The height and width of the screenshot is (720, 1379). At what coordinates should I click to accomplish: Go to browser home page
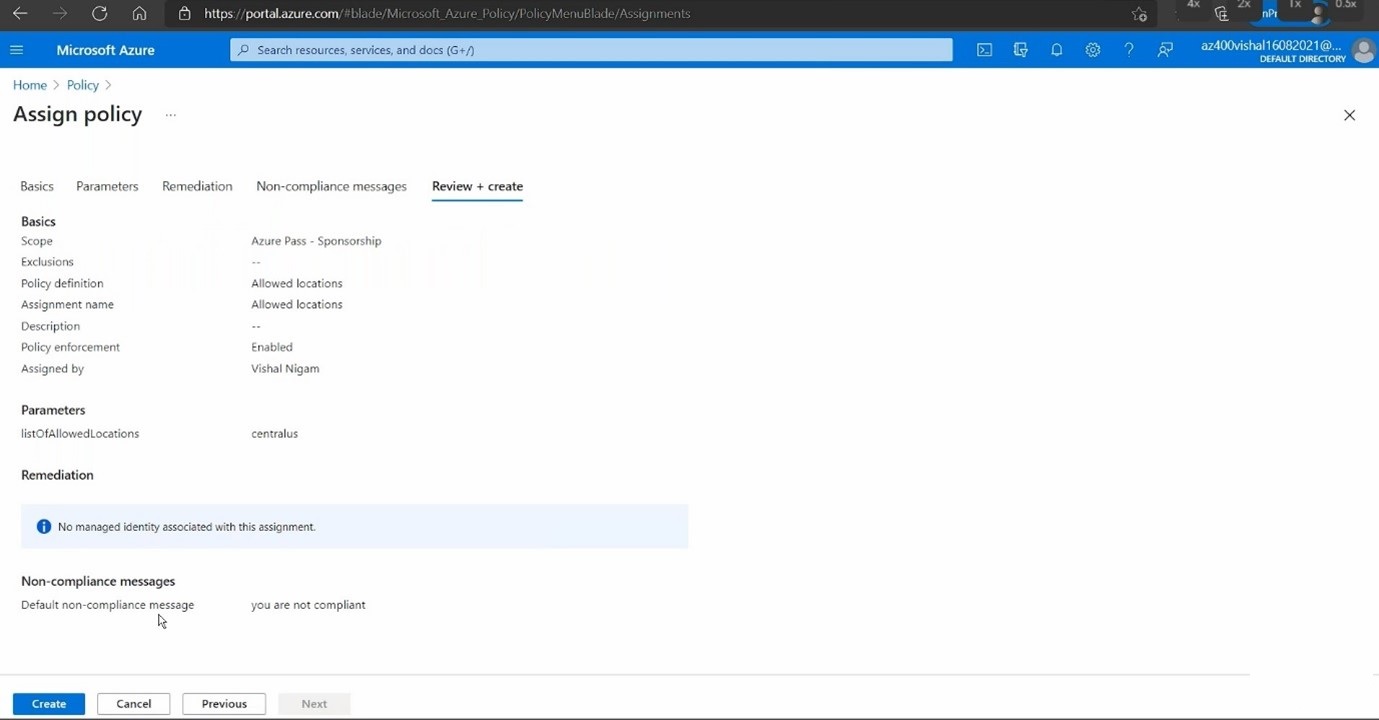[139, 14]
